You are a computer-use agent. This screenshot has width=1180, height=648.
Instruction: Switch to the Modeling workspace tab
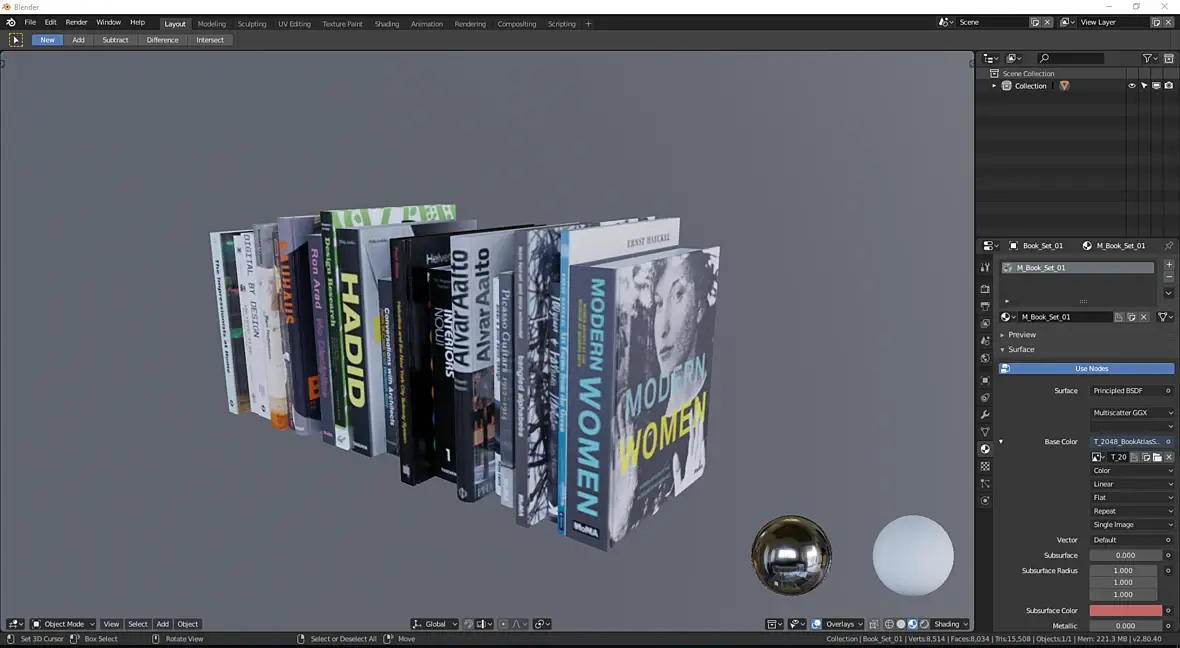coord(211,24)
